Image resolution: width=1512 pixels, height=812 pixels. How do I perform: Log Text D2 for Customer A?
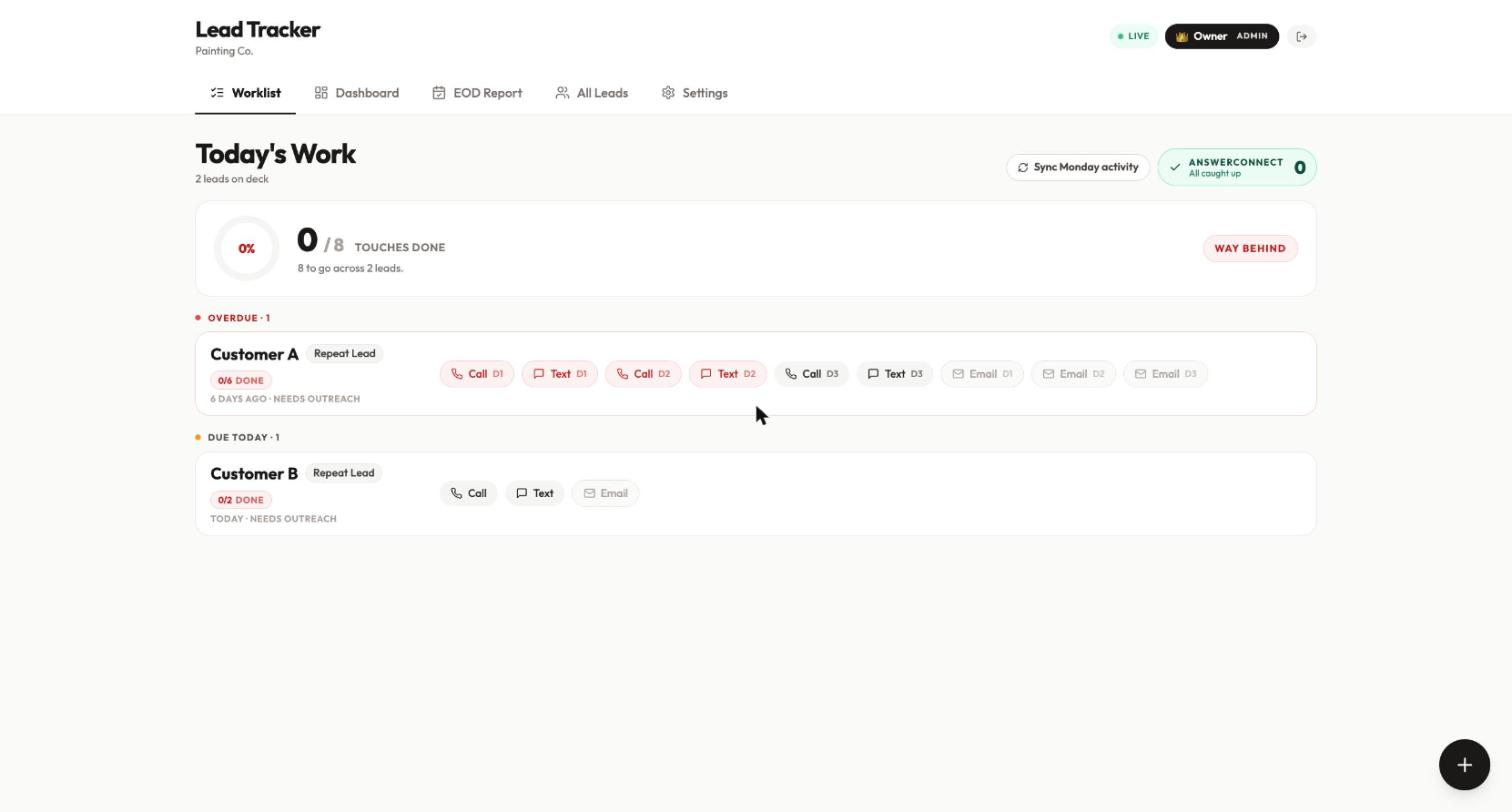(728, 374)
